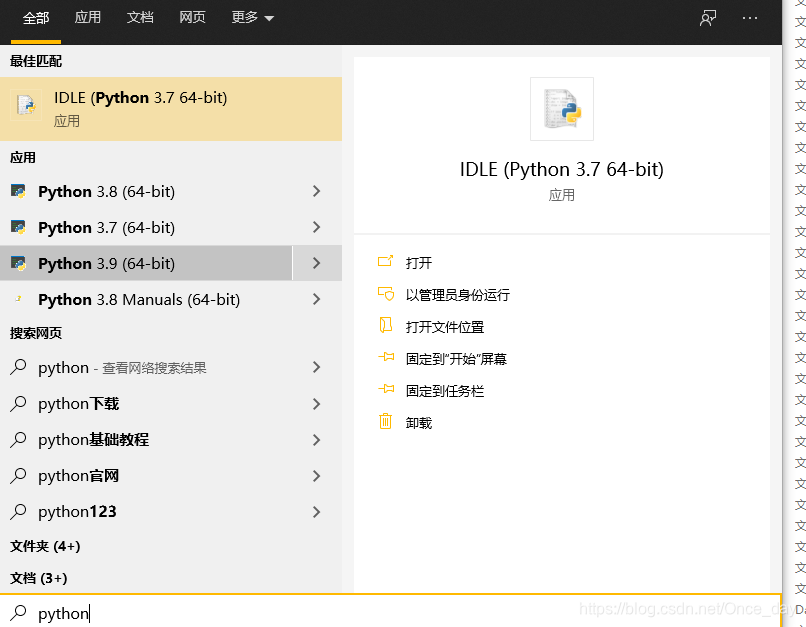806x627 pixels.
Task: Click the IDLE file icon in best match
Action: 26,105
